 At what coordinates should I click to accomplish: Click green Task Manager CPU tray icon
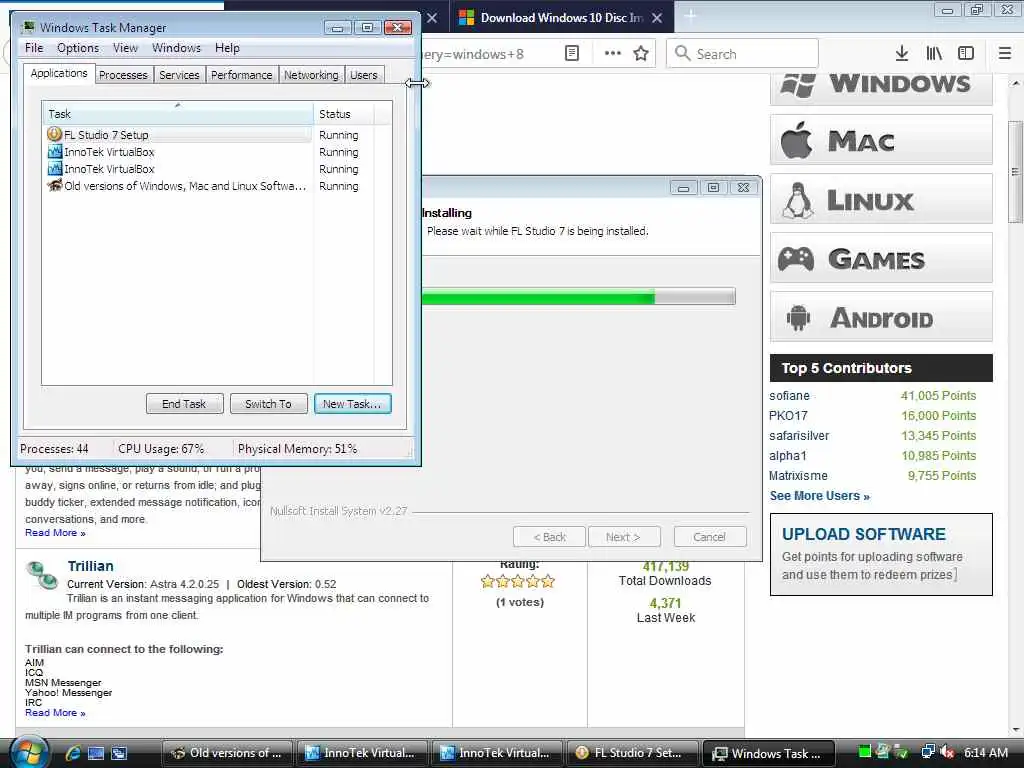click(x=864, y=752)
